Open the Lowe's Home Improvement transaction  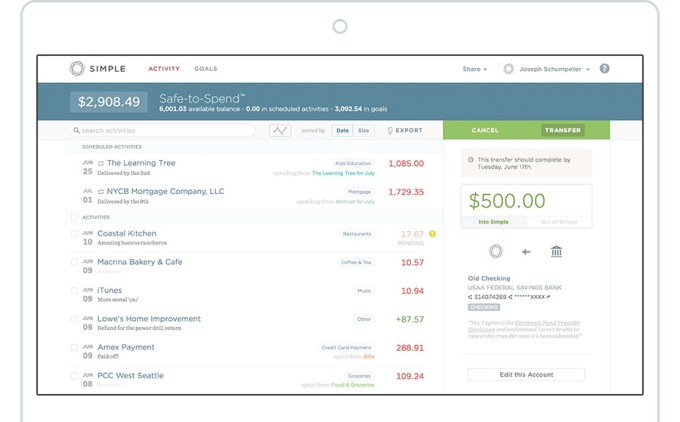click(149, 319)
